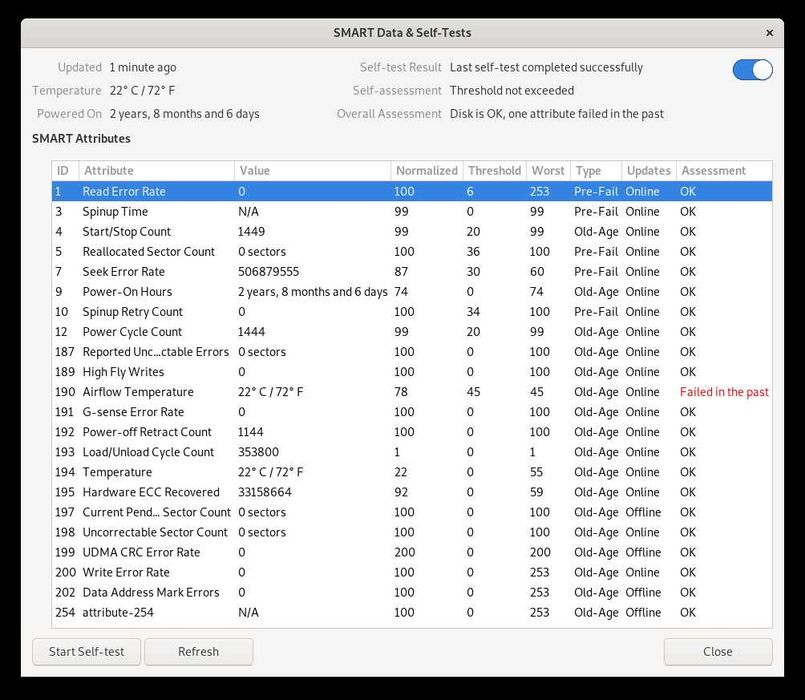Start the disk self-test
The width and height of the screenshot is (805, 700).
86,652
